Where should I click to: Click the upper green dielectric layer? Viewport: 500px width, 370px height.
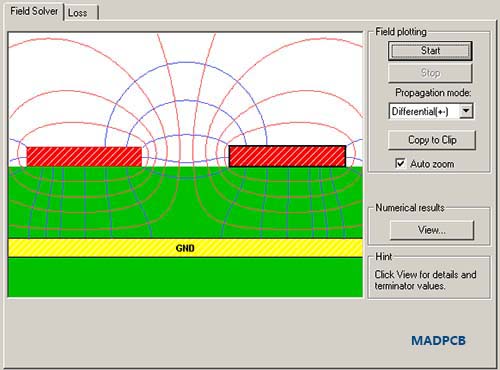[185, 202]
